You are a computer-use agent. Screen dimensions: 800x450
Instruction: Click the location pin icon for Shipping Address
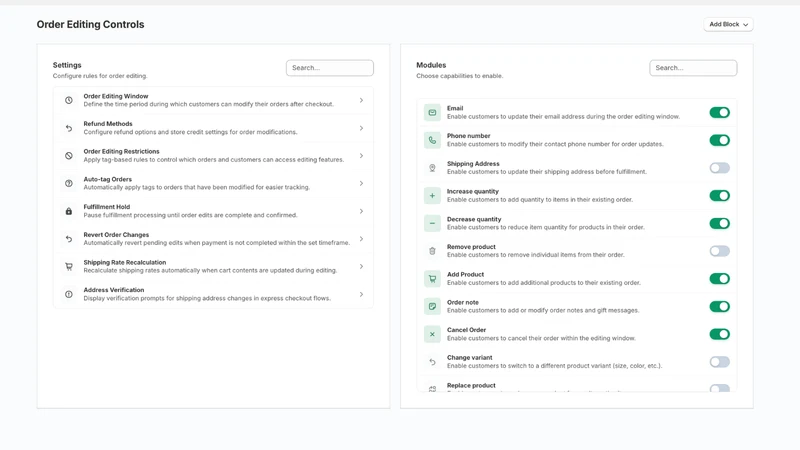click(432, 168)
